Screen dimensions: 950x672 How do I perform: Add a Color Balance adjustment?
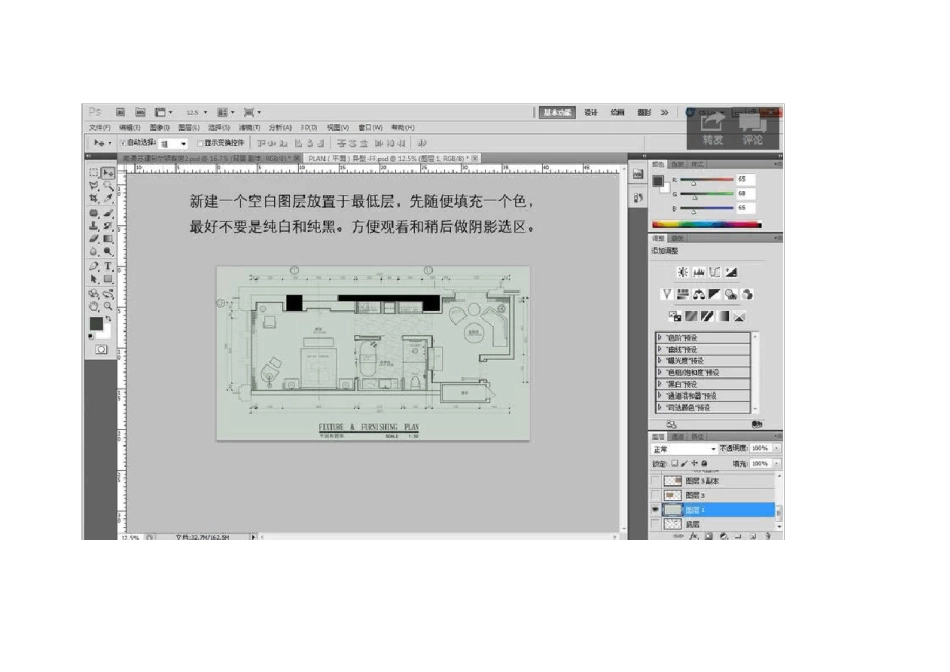click(x=699, y=294)
